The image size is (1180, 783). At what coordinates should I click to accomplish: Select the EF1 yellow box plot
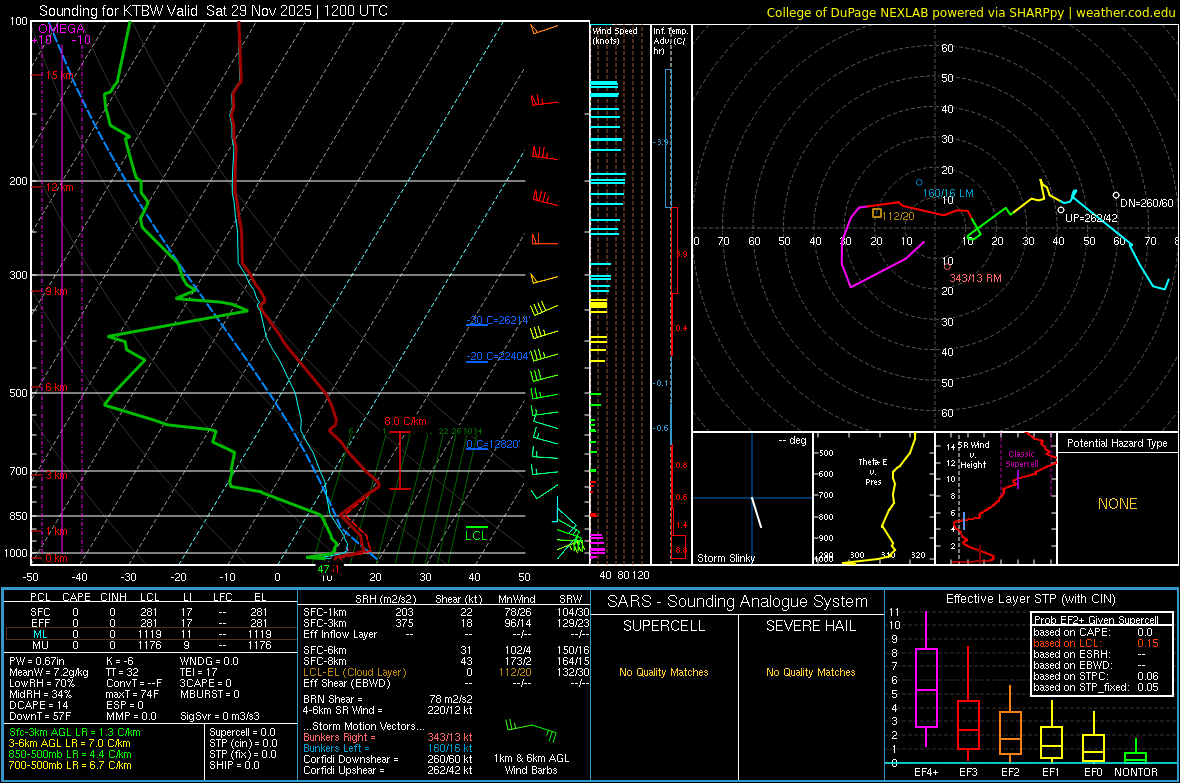coord(1051,731)
